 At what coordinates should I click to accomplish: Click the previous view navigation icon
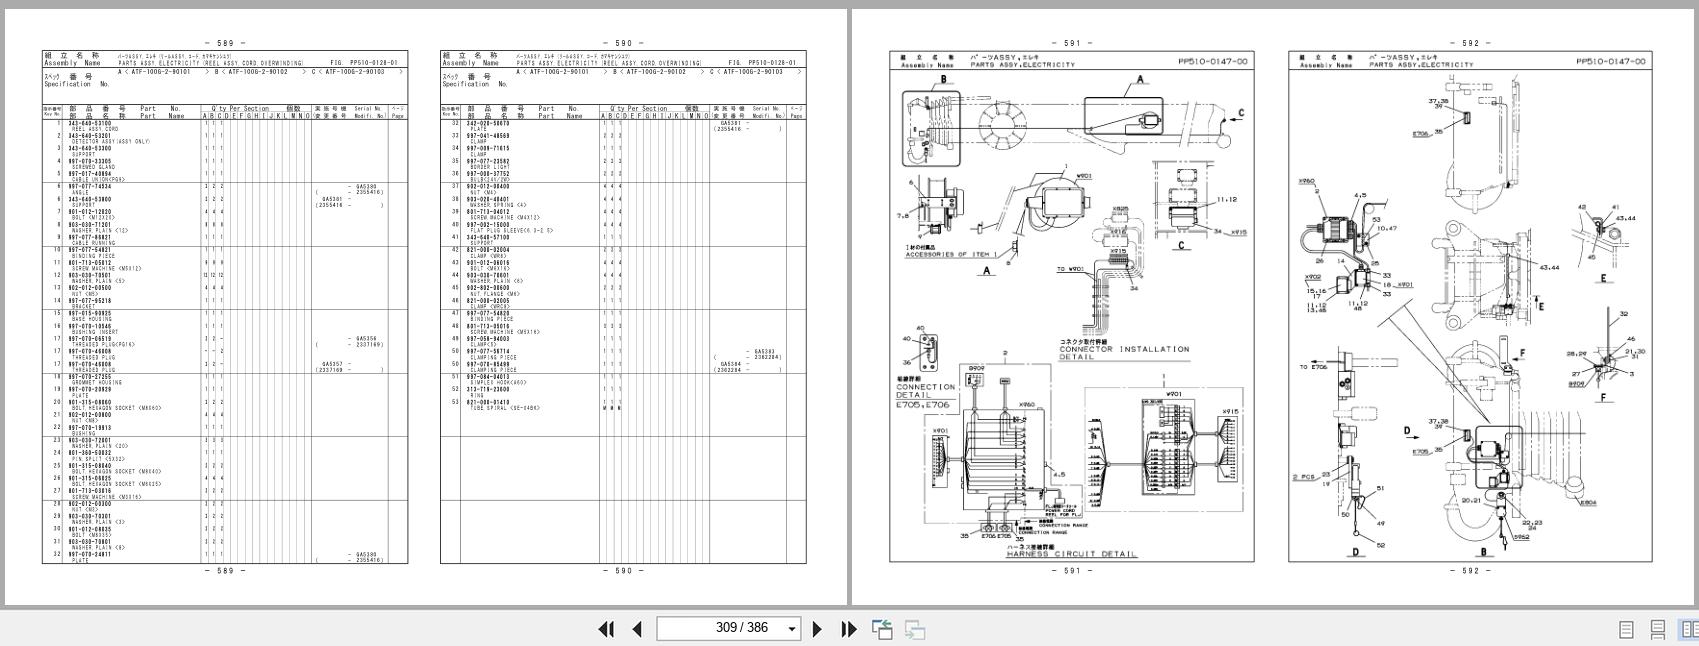point(882,629)
